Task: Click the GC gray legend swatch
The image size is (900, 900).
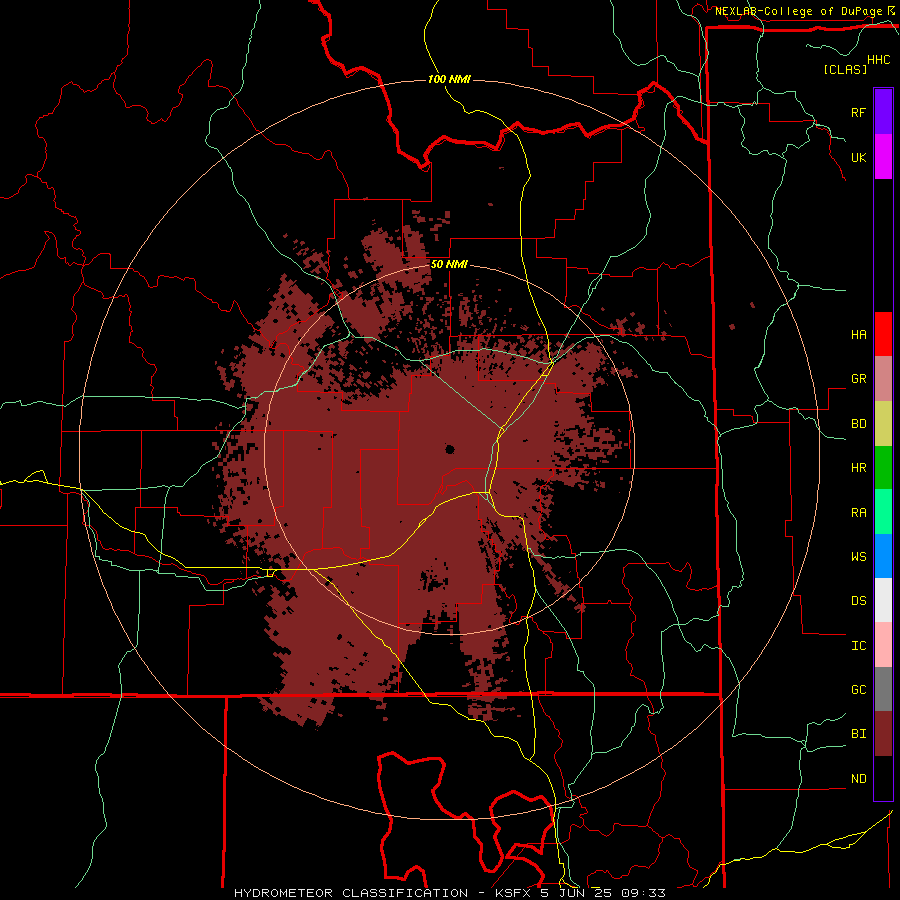Action: (883, 689)
